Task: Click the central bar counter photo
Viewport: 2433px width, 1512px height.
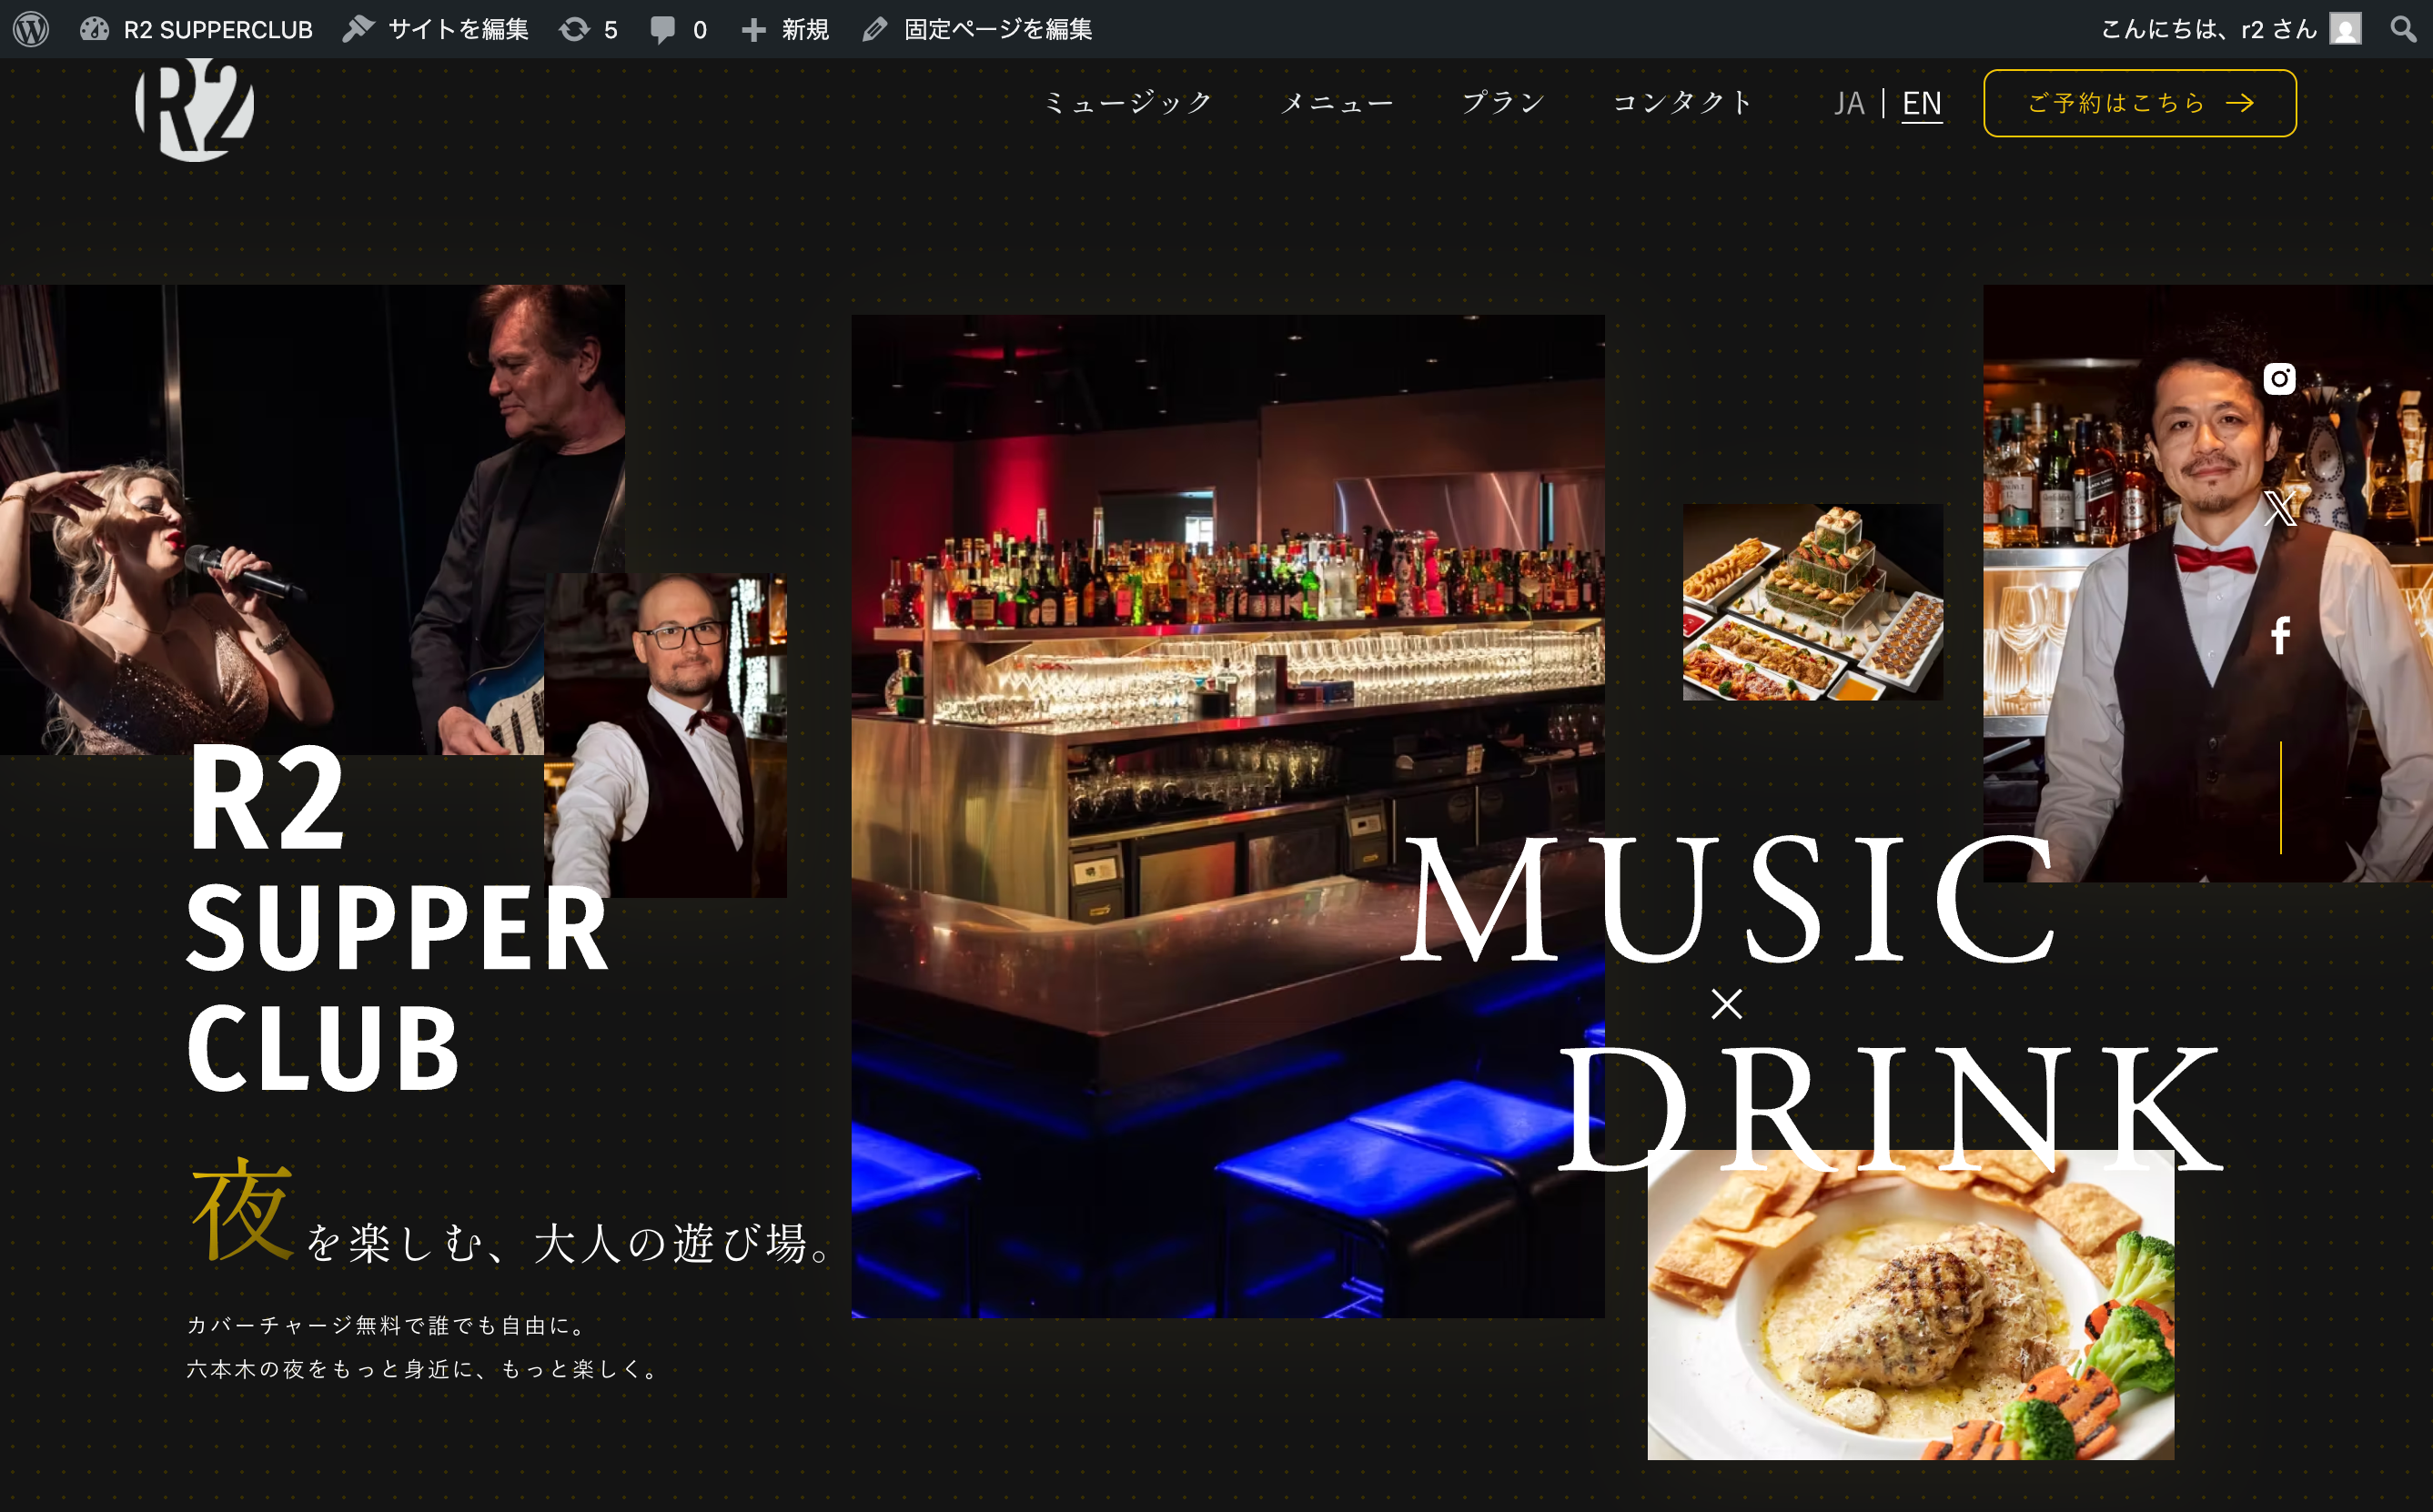Action: tap(1228, 816)
